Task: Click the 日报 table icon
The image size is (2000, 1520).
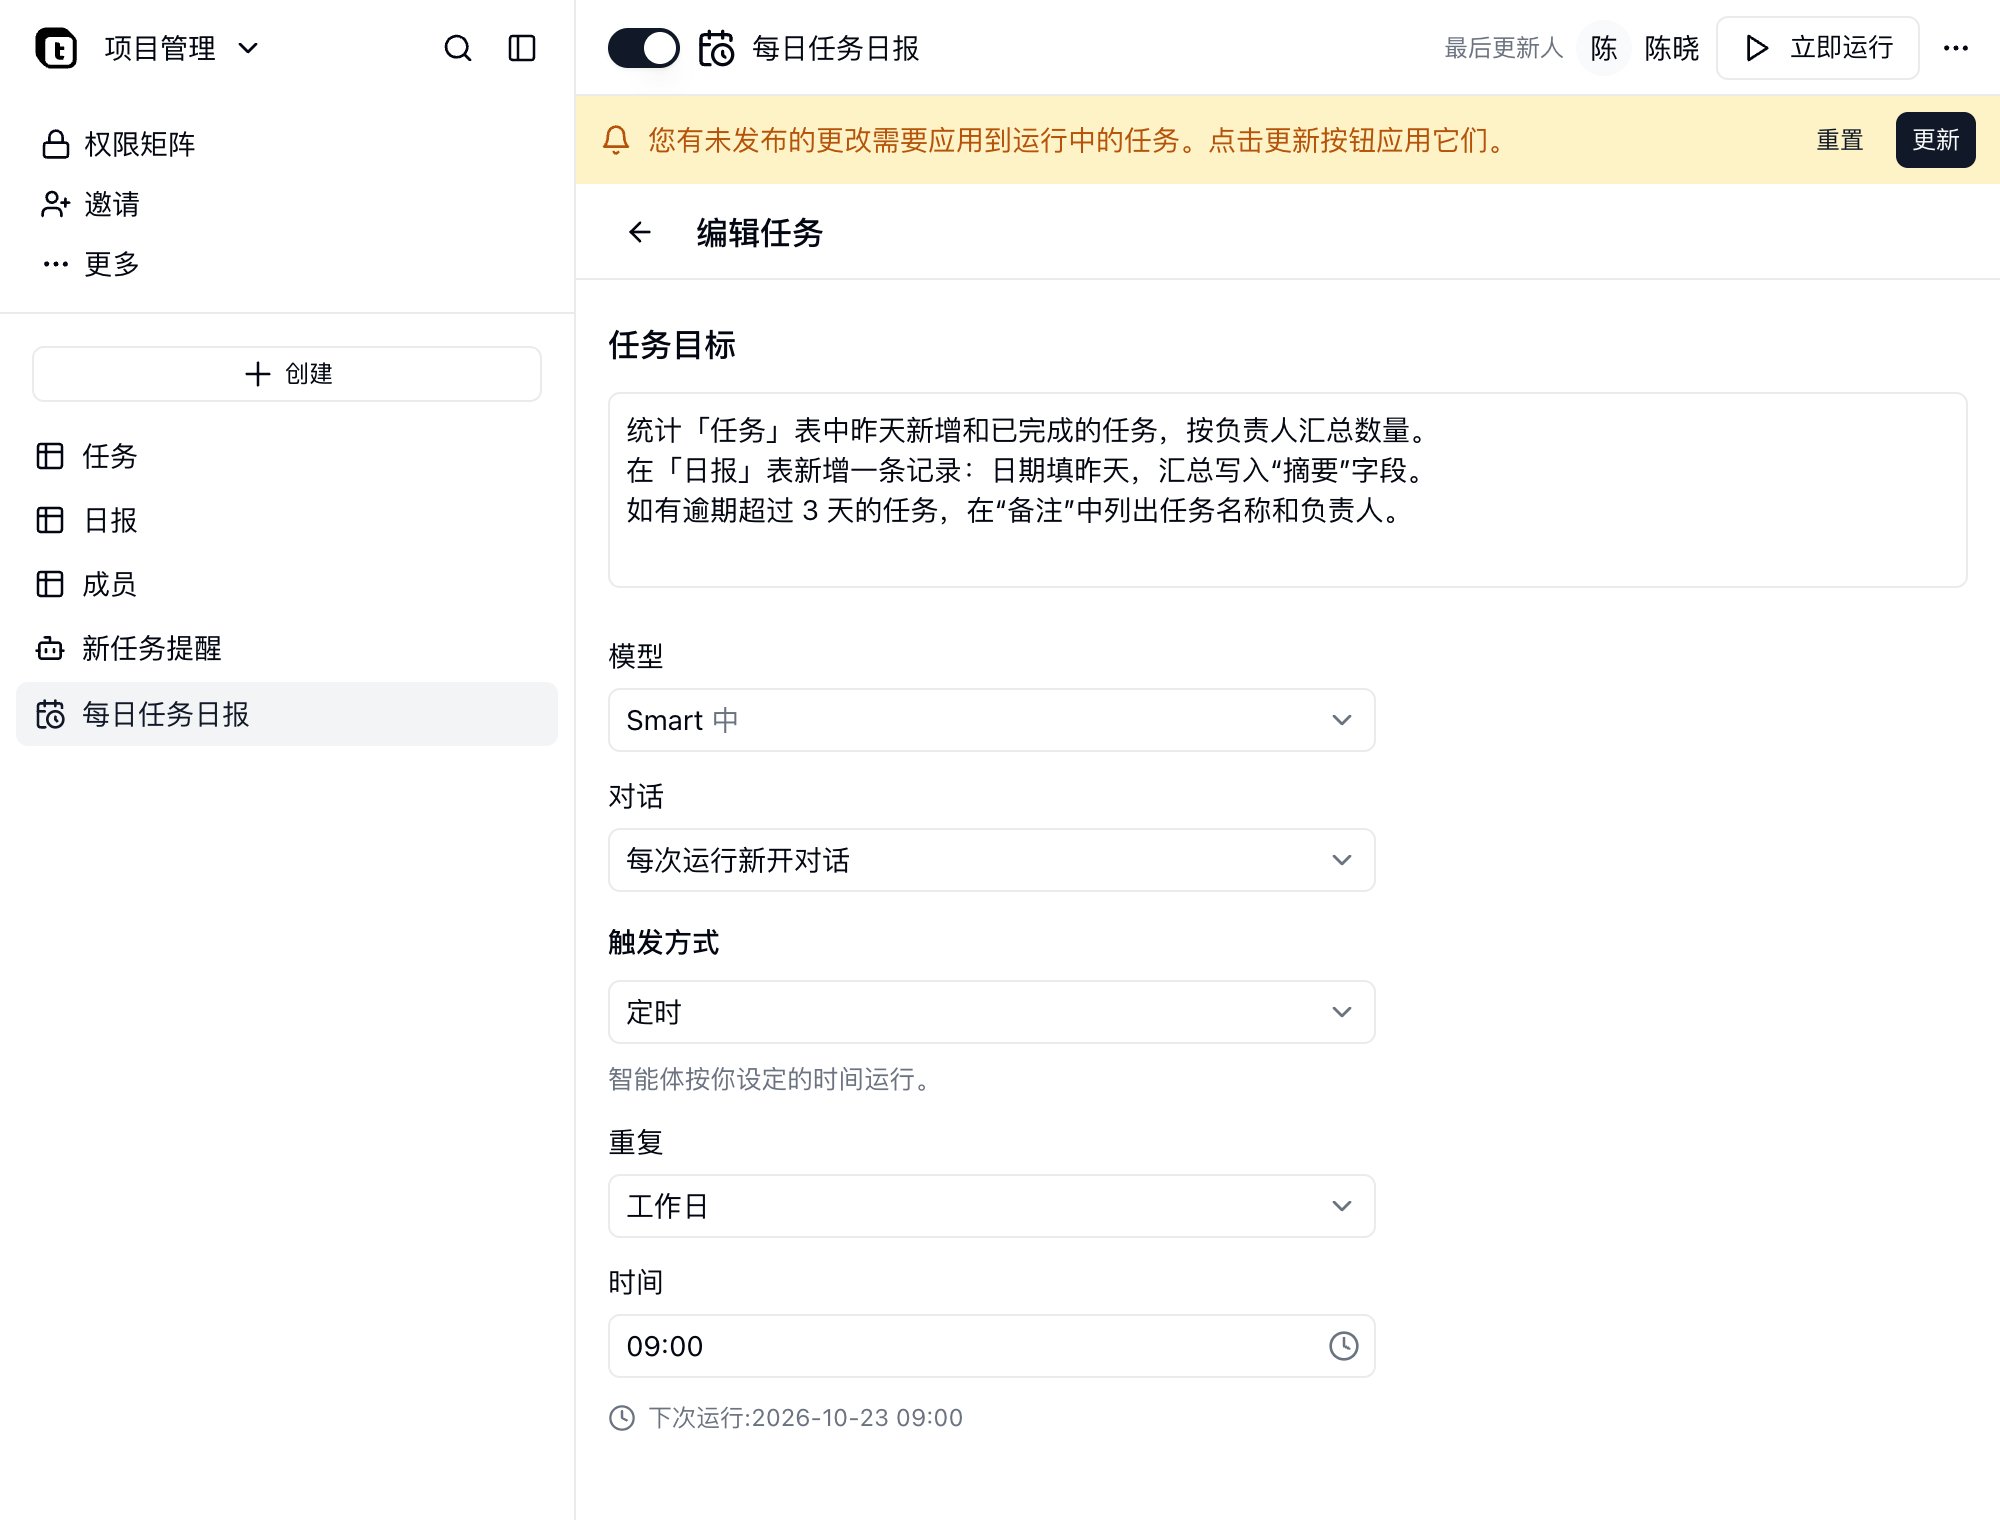Action: coord(50,520)
